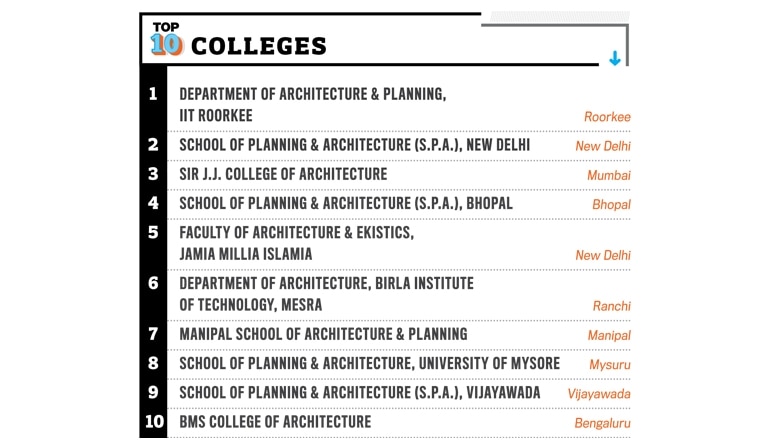Click the Bengaluru location label
Image resolution: width=770 pixels, height=443 pixels.
tap(602, 423)
